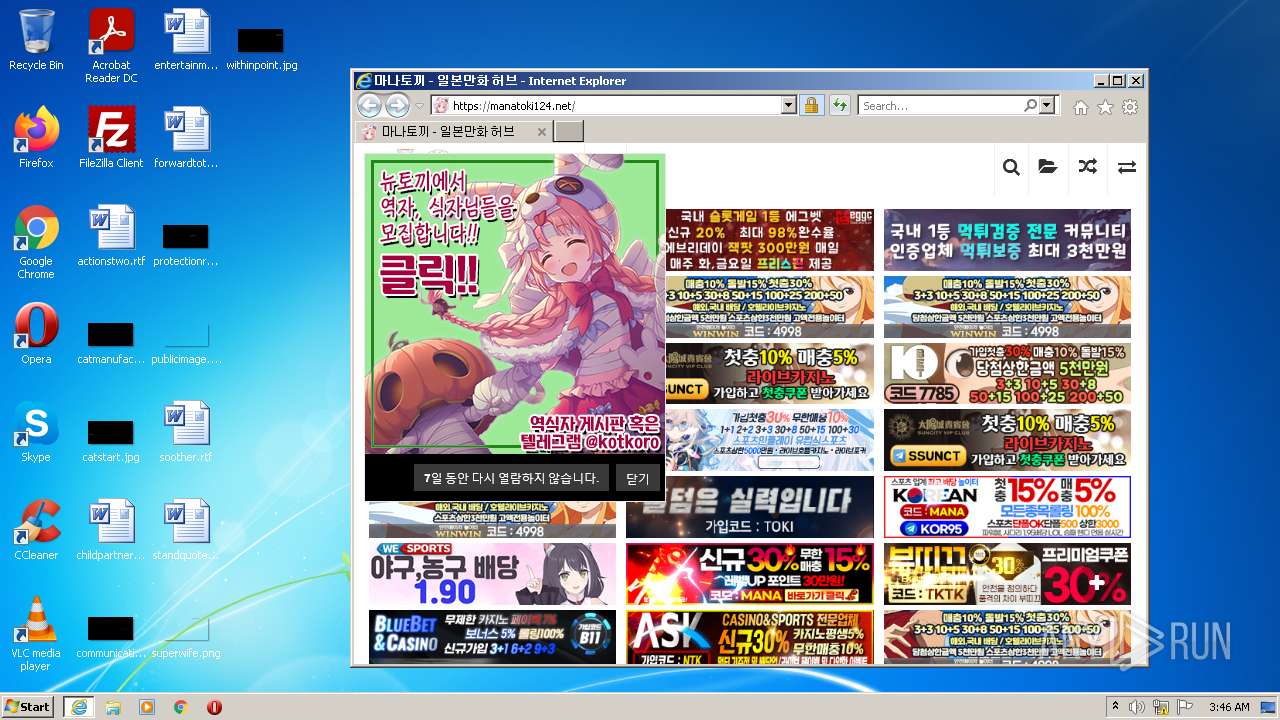Click the IE Forward navigation button
1280x720 pixels.
pos(397,105)
